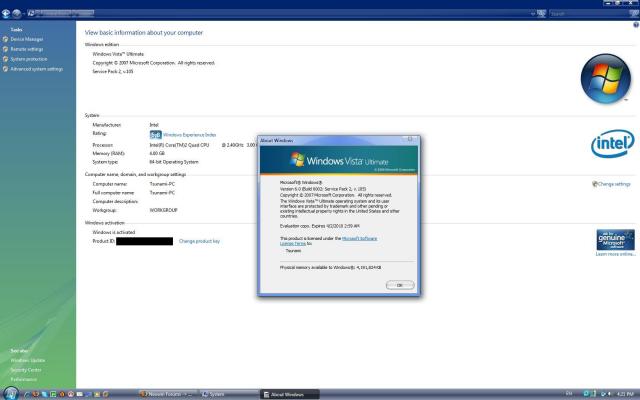Click the Tsunami-PC value beside Full computer name
Viewport: 640px width, 400px height.
click(162, 193)
